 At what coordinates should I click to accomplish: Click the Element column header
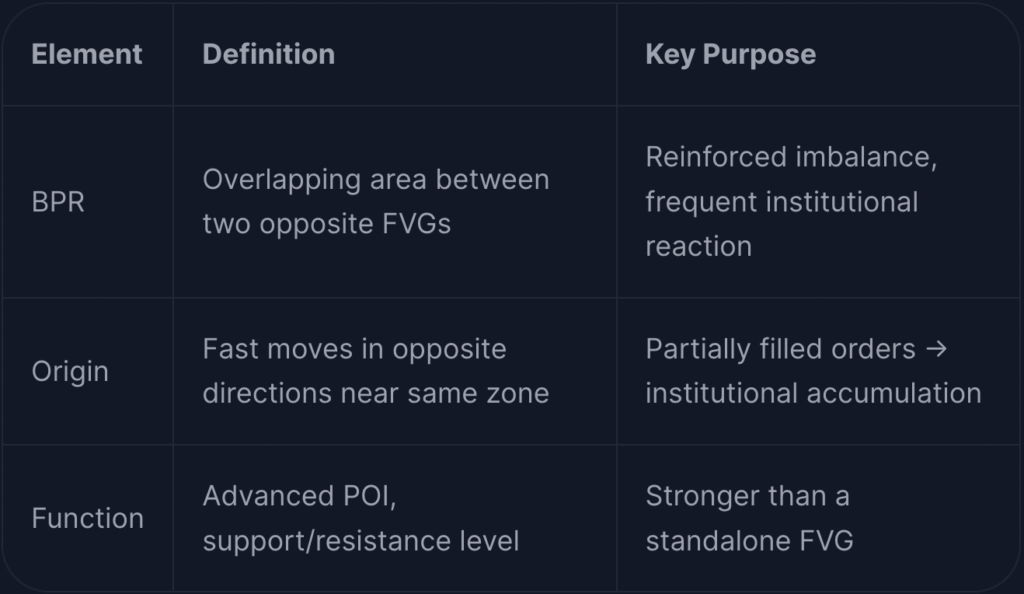[x=87, y=54]
